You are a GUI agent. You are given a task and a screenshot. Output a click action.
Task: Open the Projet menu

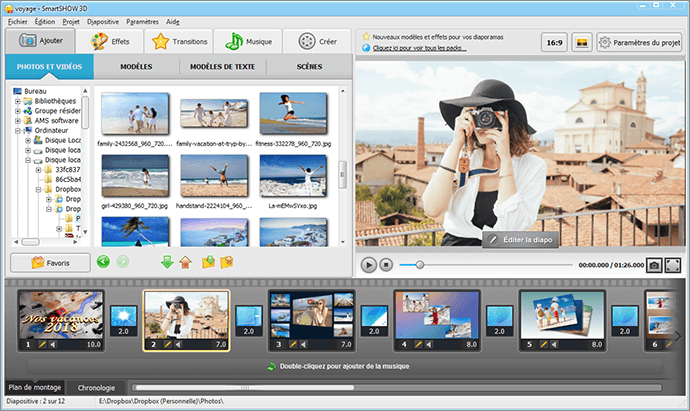pyautogui.click(x=71, y=22)
